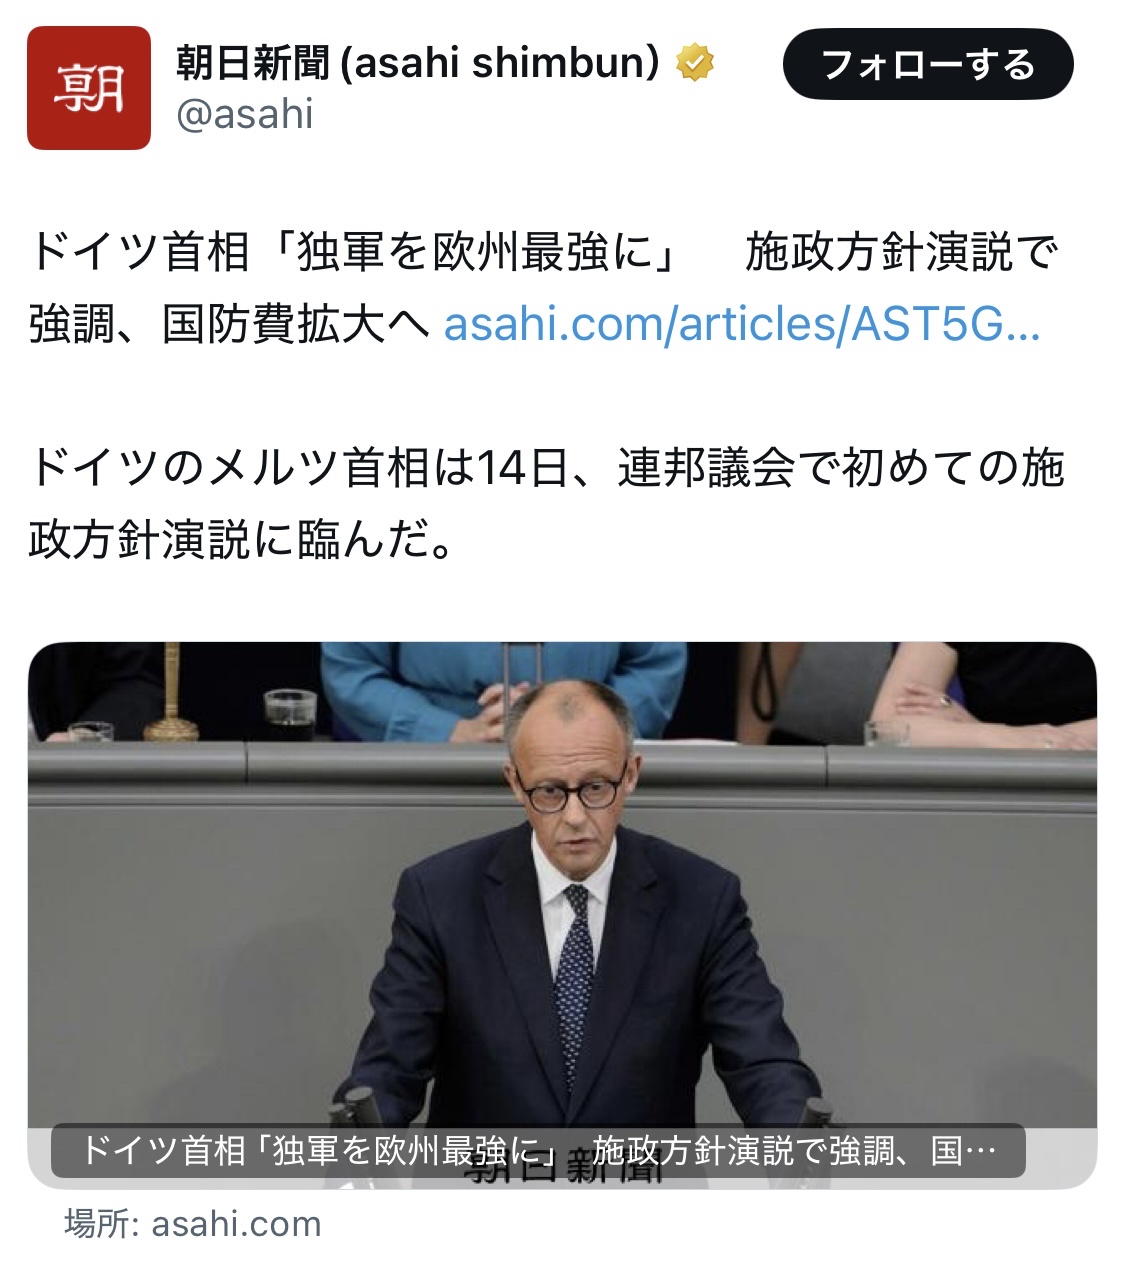This screenshot has height=1264, width=1125.
Task: Open the article preview photo card
Action: pos(562,915)
